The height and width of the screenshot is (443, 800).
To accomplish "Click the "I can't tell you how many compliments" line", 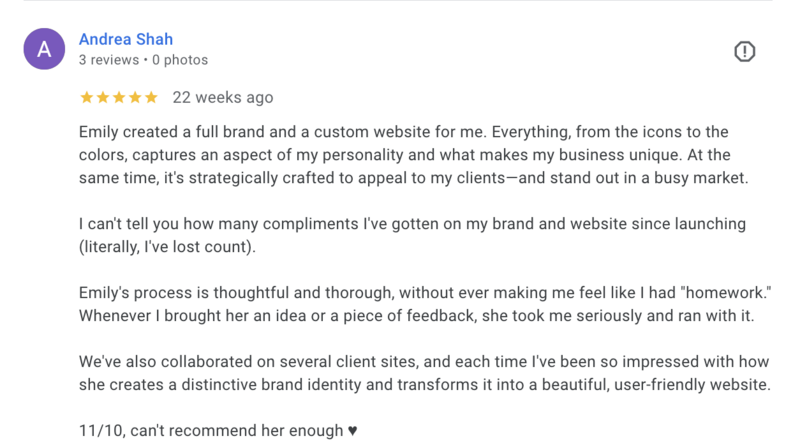I will coord(412,224).
